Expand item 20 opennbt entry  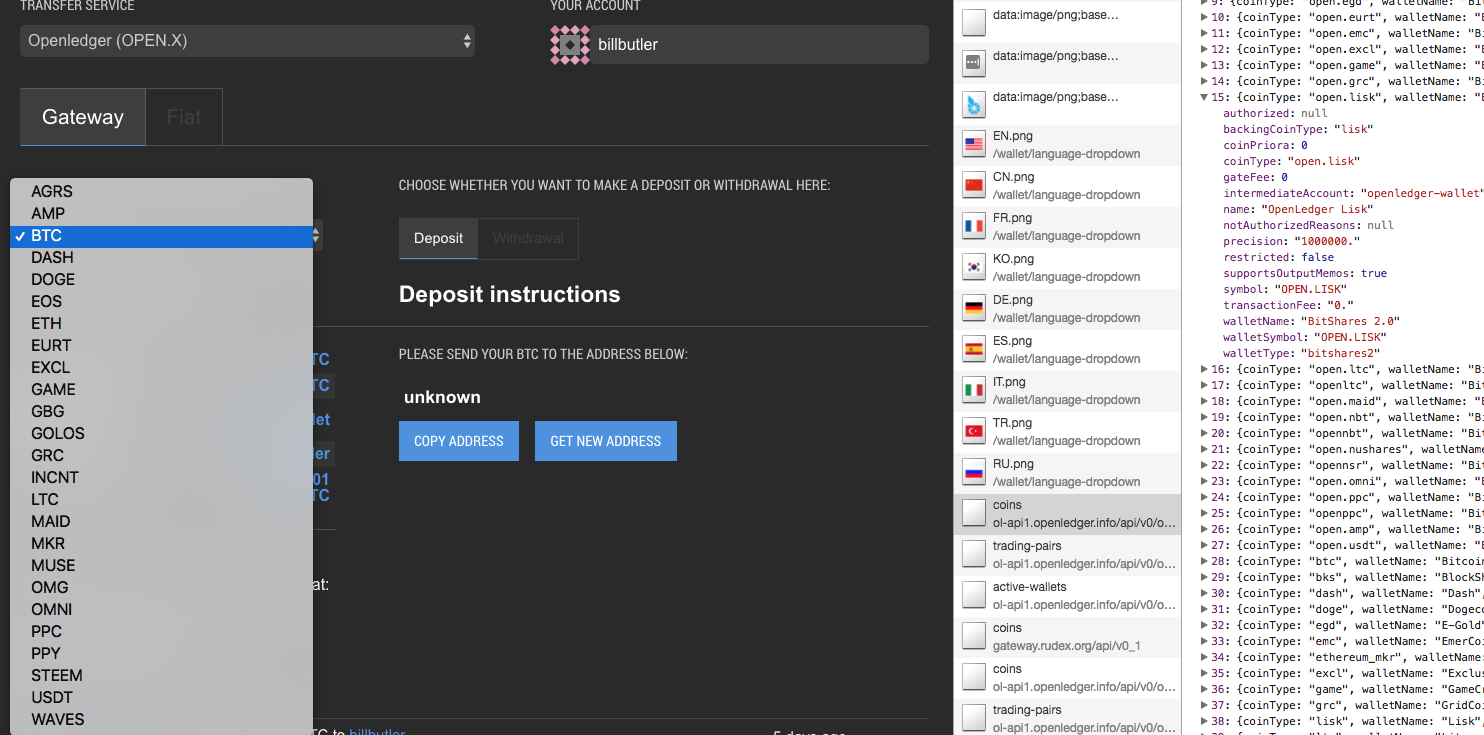pos(1204,433)
